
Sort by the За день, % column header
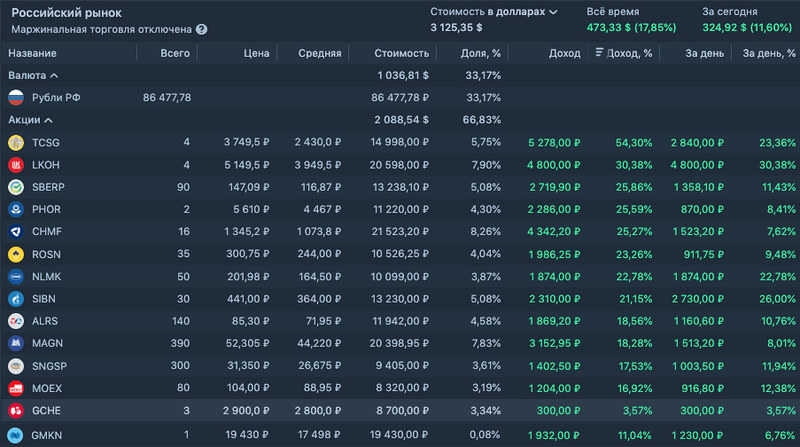point(769,53)
